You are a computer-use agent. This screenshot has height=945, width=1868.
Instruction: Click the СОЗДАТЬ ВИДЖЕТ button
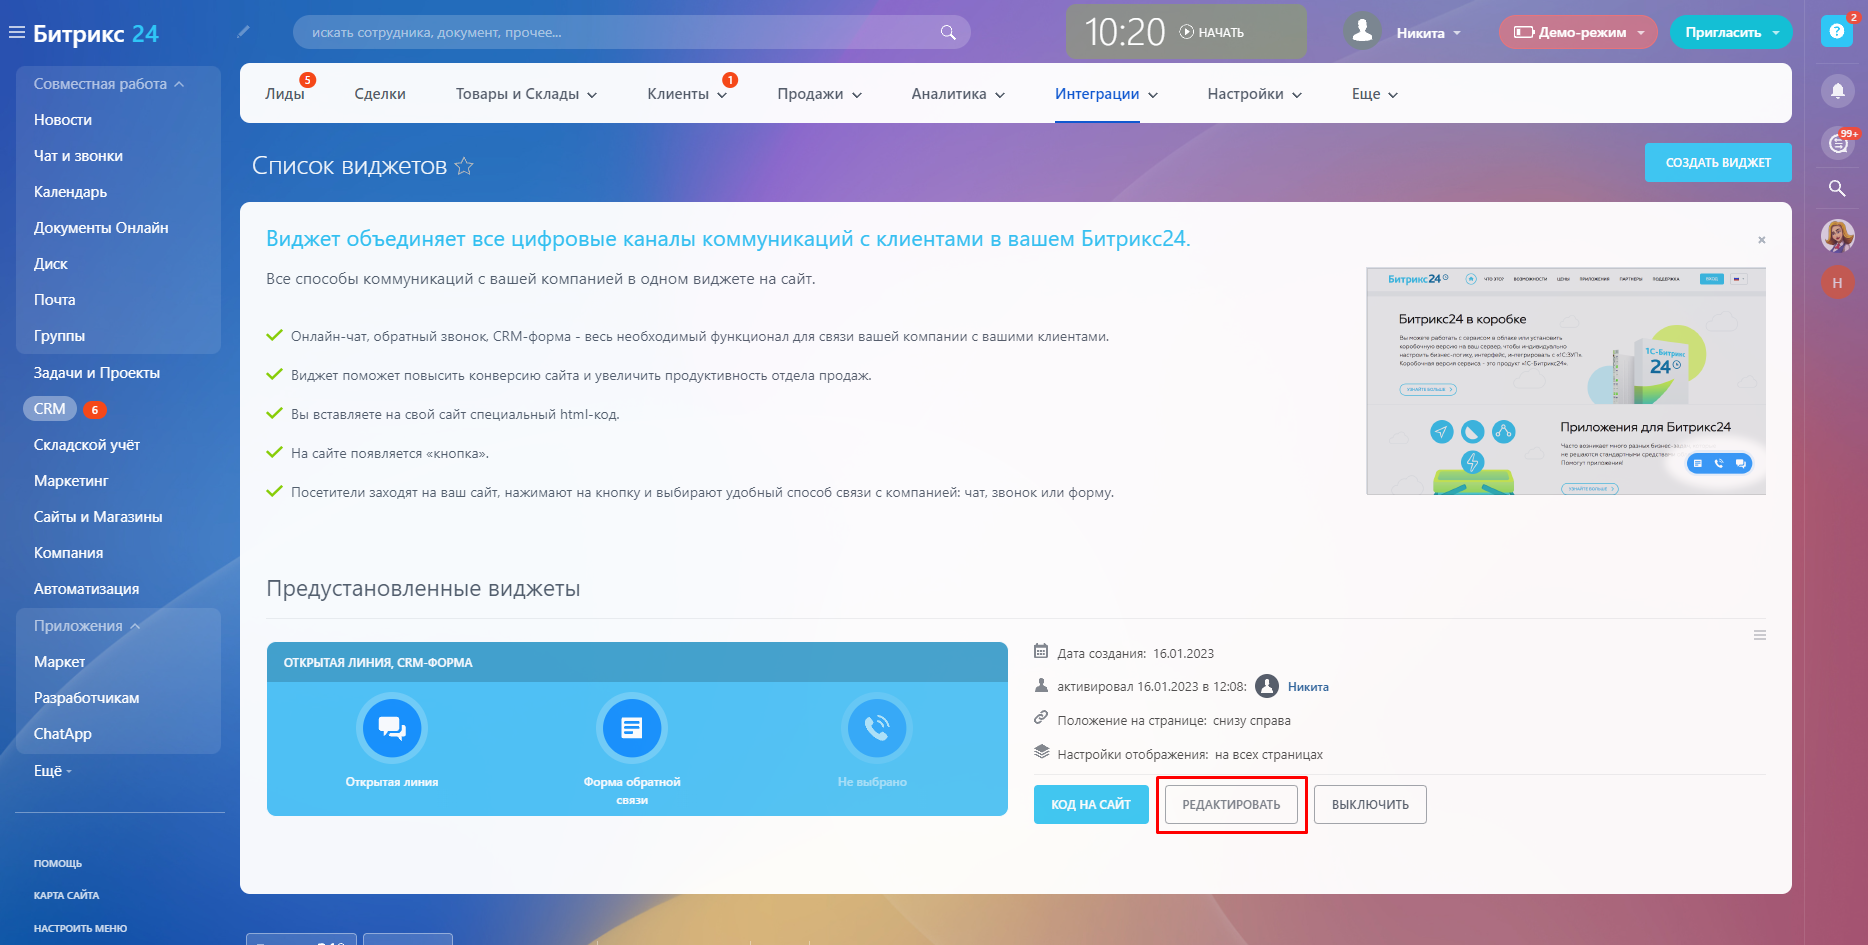[1717, 163]
